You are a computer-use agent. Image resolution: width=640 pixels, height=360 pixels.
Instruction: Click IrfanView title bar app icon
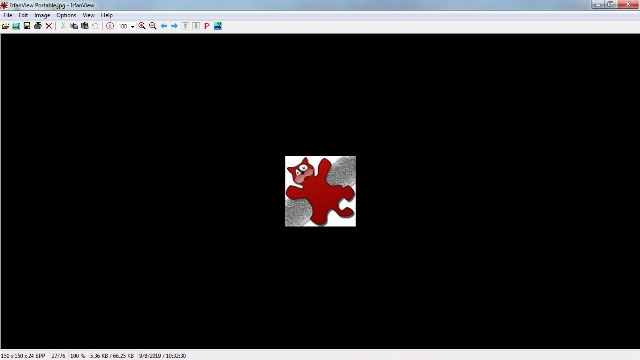click(4, 5)
